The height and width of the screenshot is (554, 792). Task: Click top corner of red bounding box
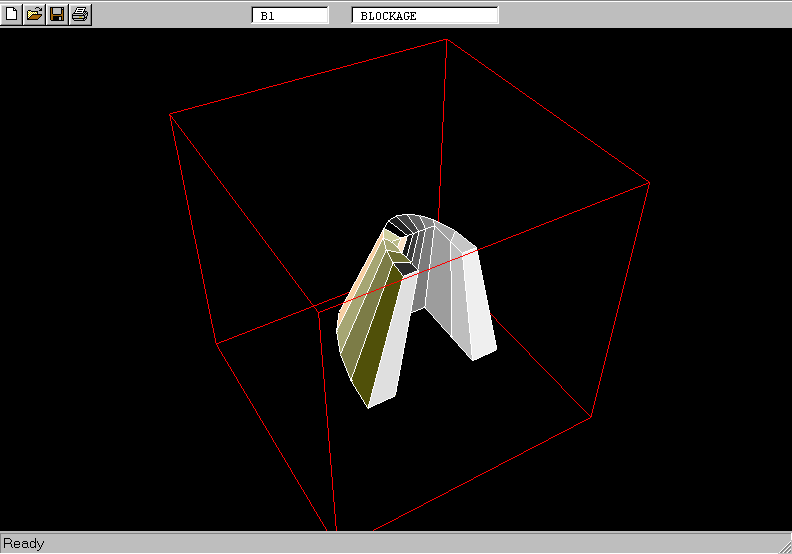pos(446,40)
